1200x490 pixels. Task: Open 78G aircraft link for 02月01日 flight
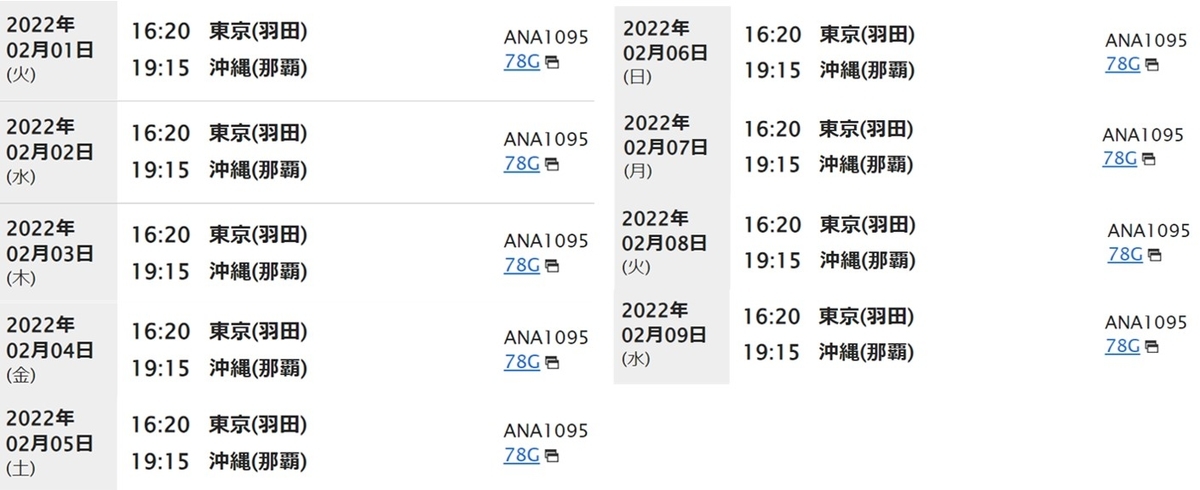(x=521, y=62)
